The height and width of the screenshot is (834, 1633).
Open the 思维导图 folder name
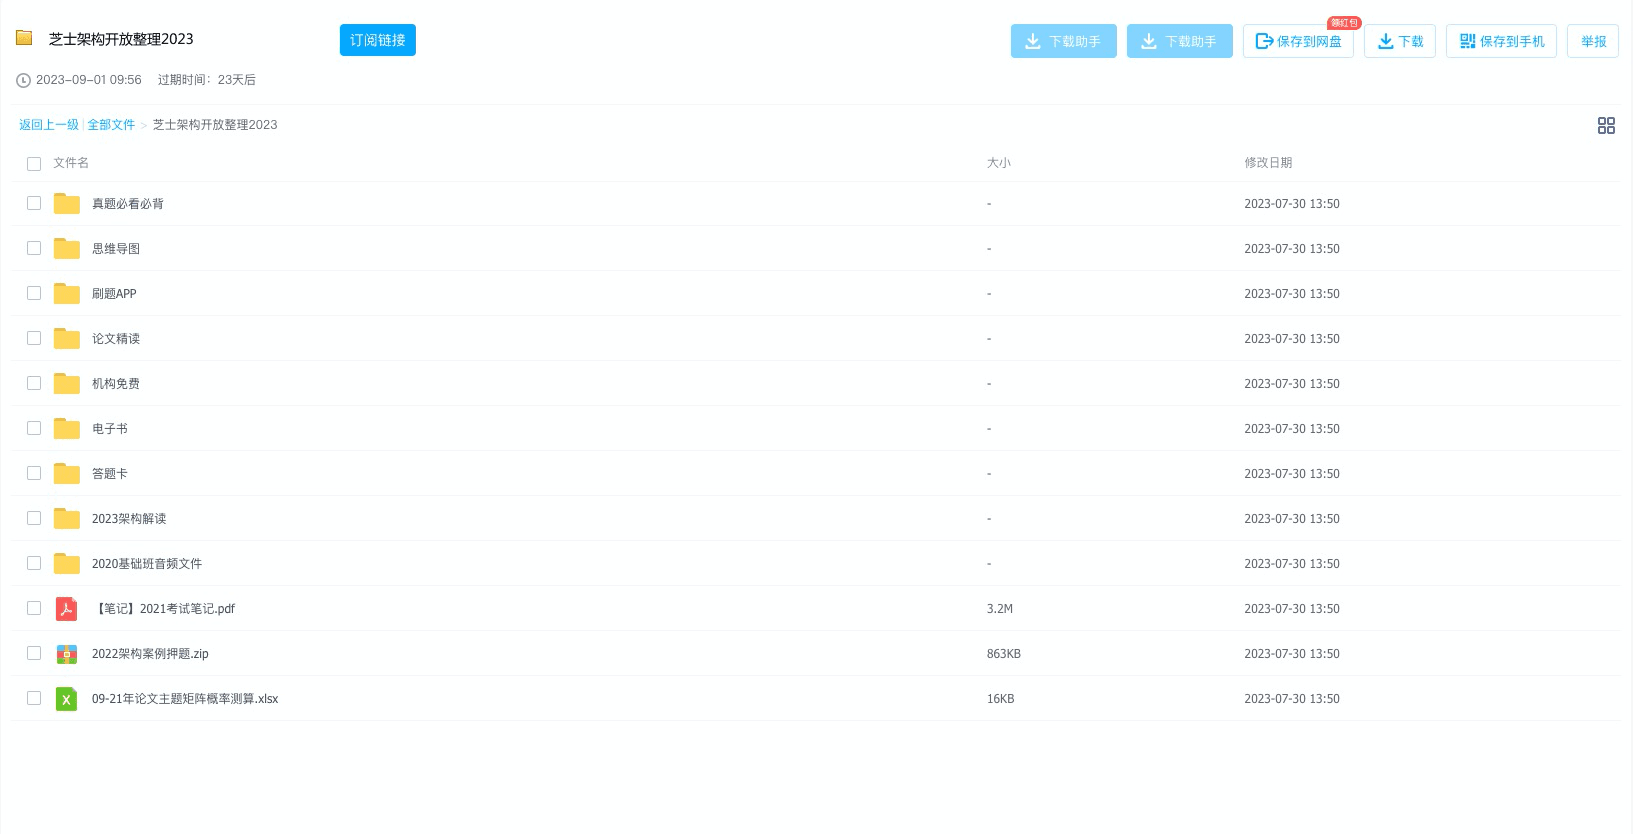point(116,249)
